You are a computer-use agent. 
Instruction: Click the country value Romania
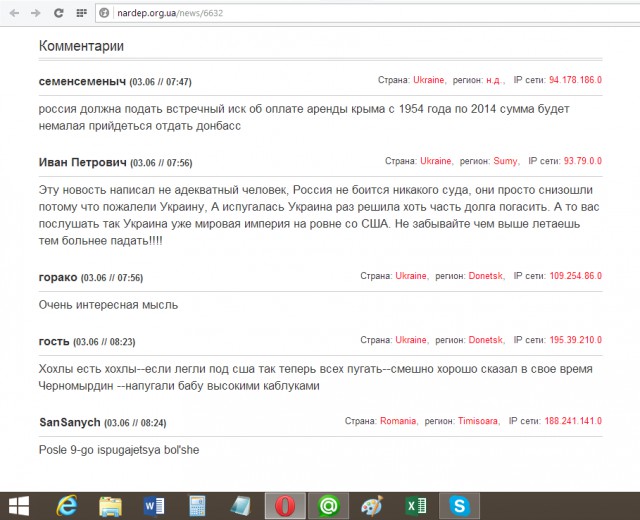398,421
